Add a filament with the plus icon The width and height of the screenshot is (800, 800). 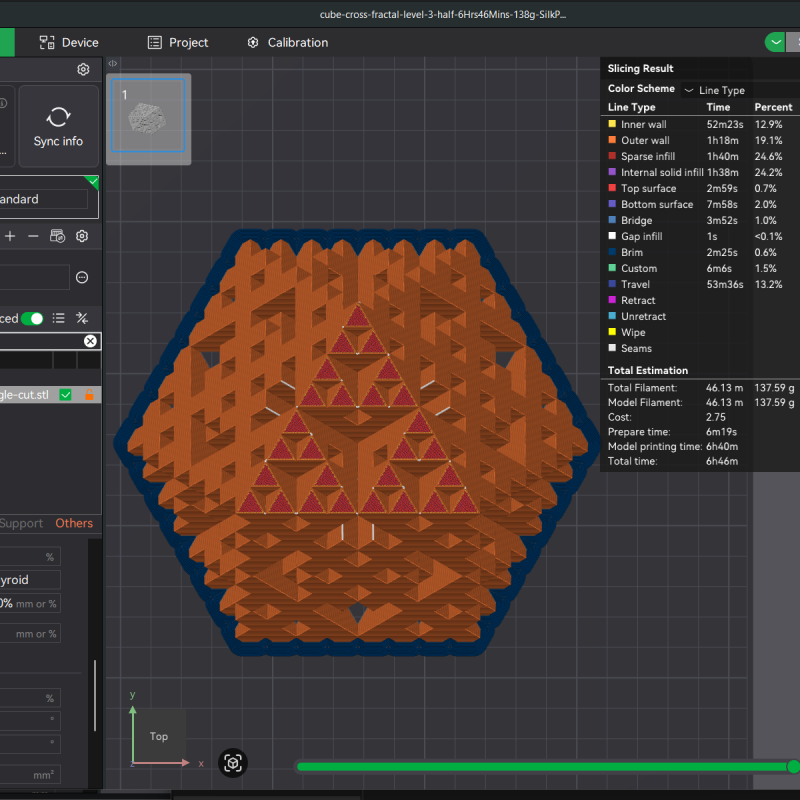pos(10,236)
